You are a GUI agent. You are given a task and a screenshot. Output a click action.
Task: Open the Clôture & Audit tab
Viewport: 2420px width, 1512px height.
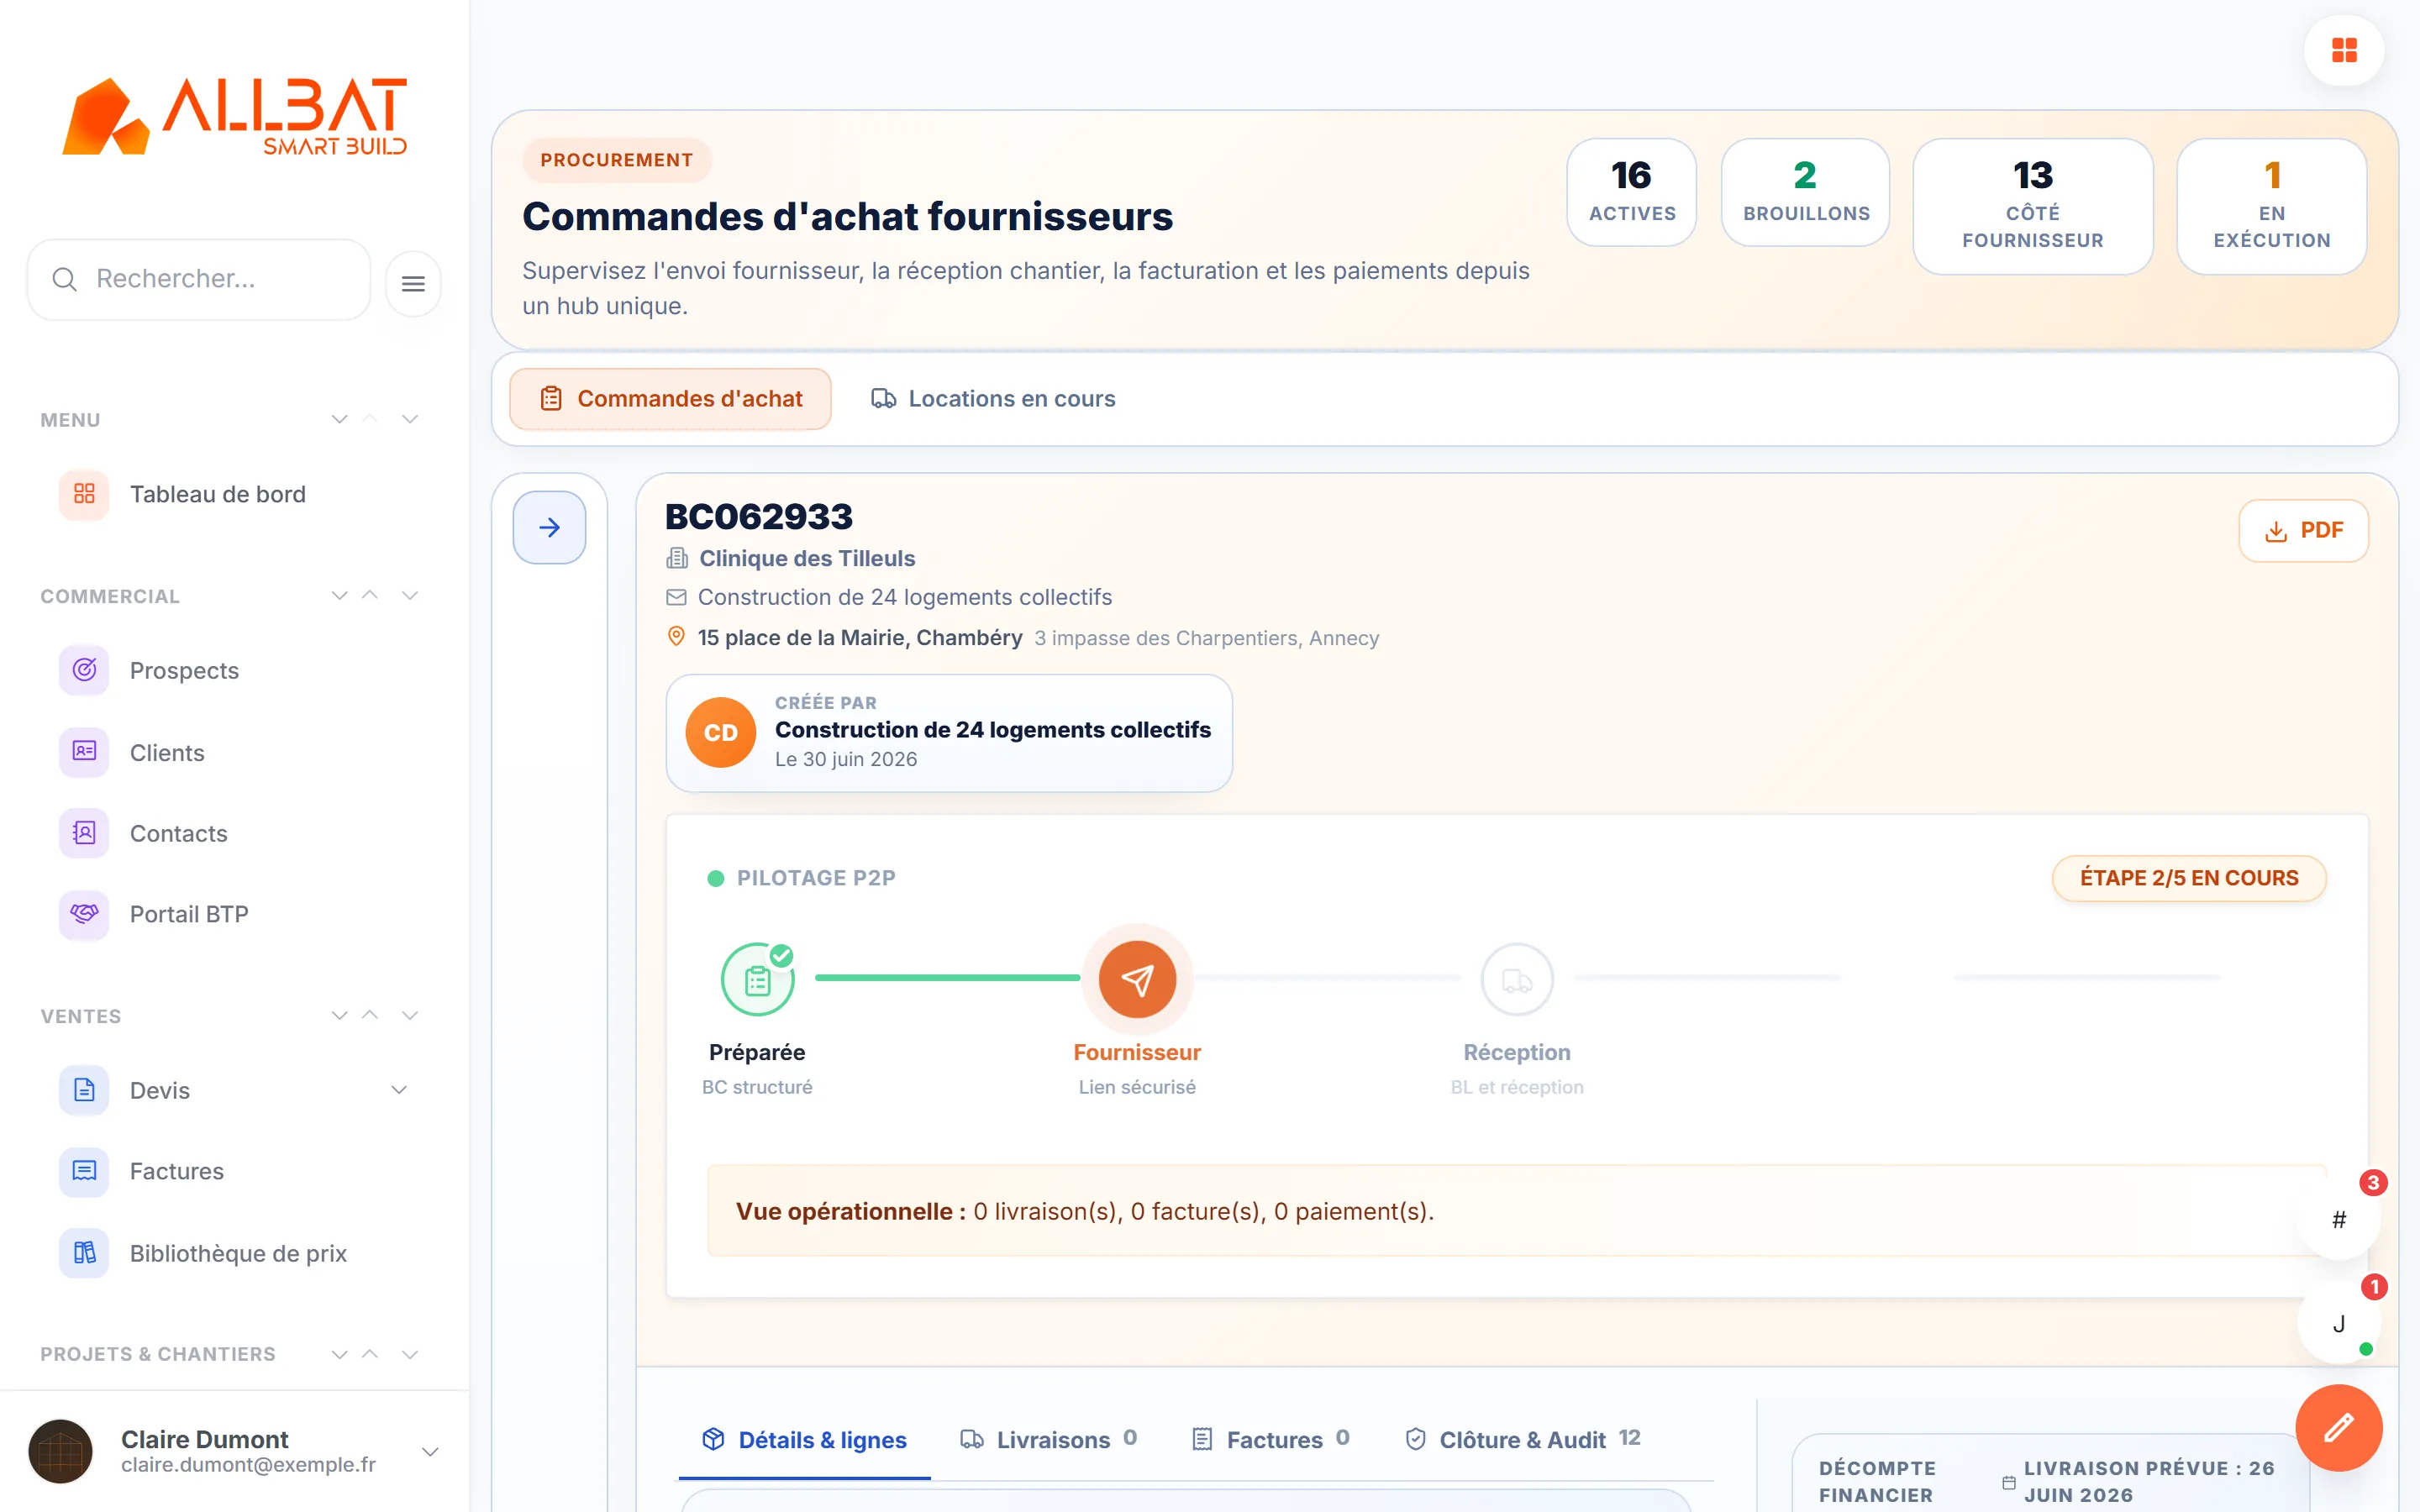pos(1522,1440)
